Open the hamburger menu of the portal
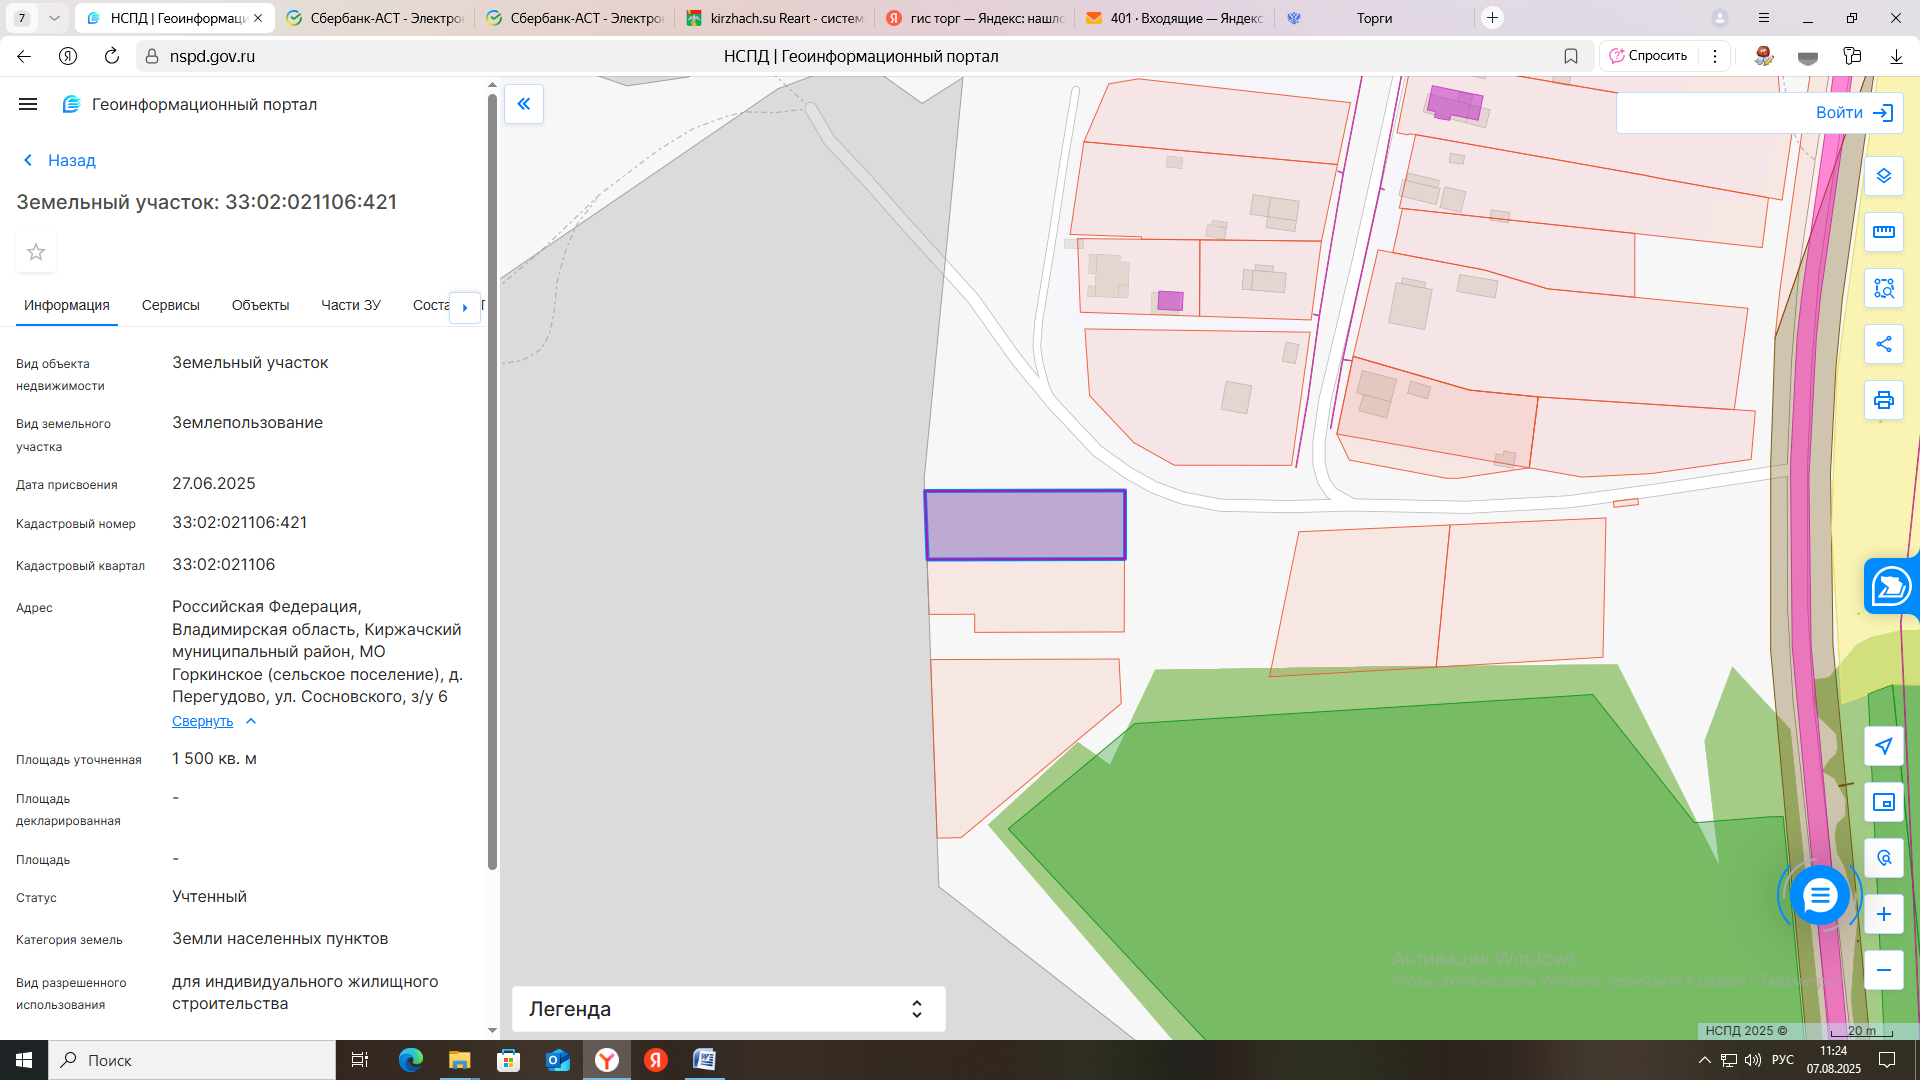The height and width of the screenshot is (1080, 1920). point(28,104)
